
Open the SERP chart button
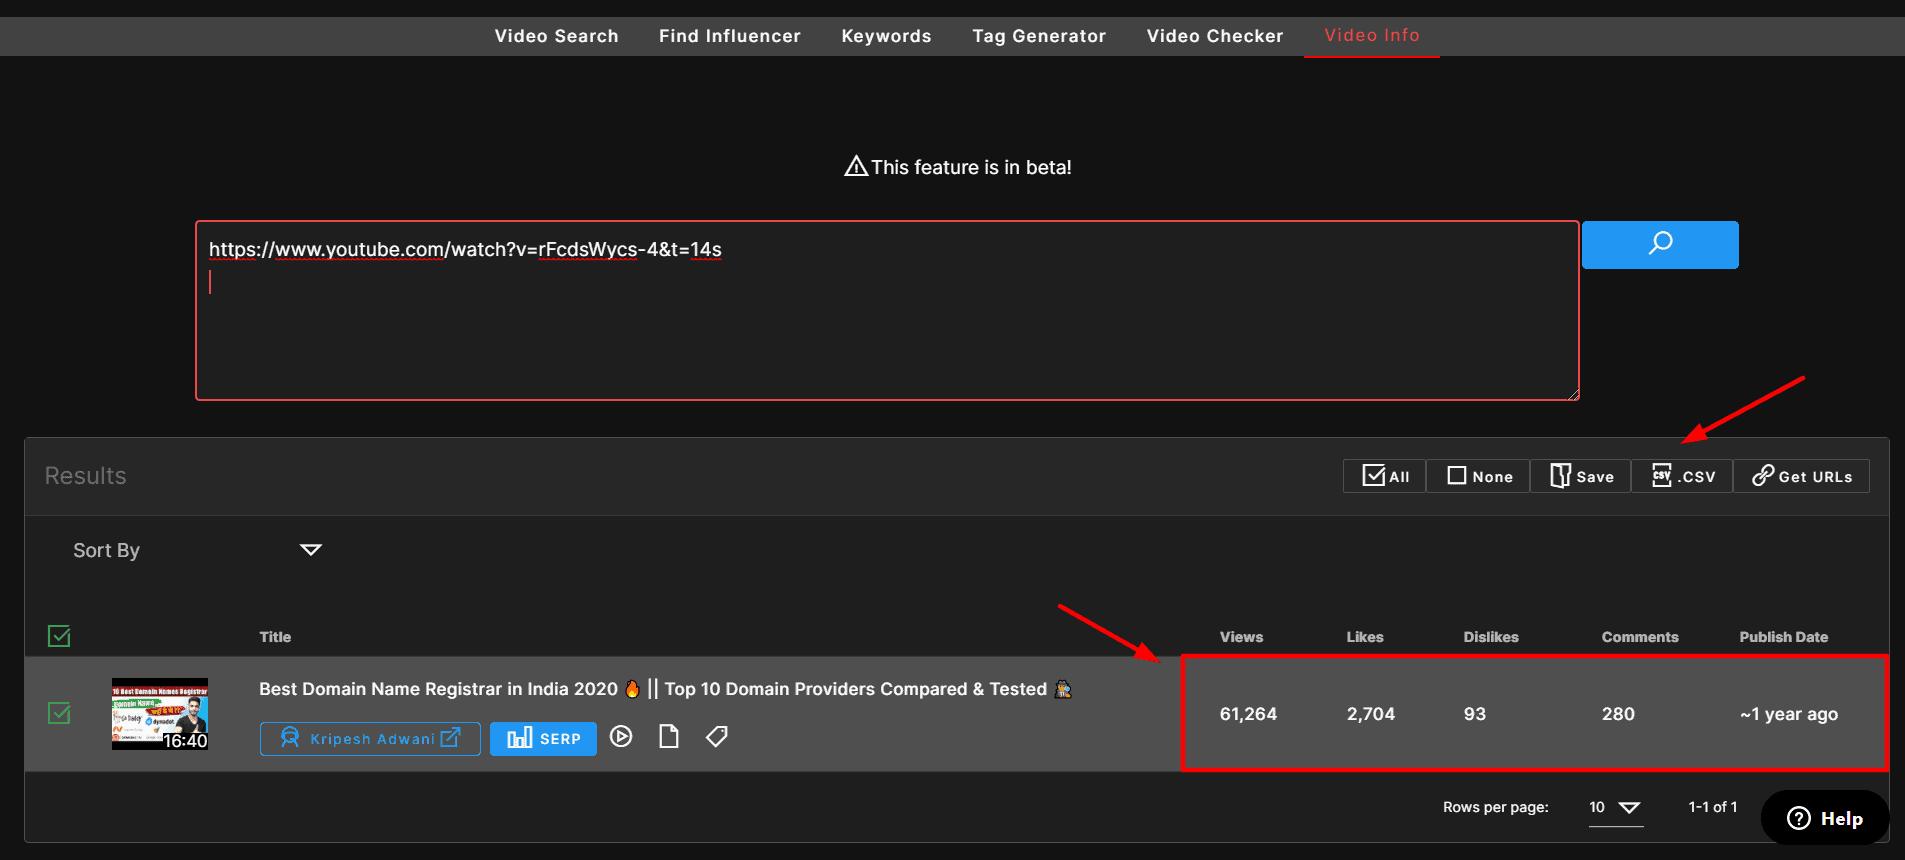pyautogui.click(x=543, y=739)
